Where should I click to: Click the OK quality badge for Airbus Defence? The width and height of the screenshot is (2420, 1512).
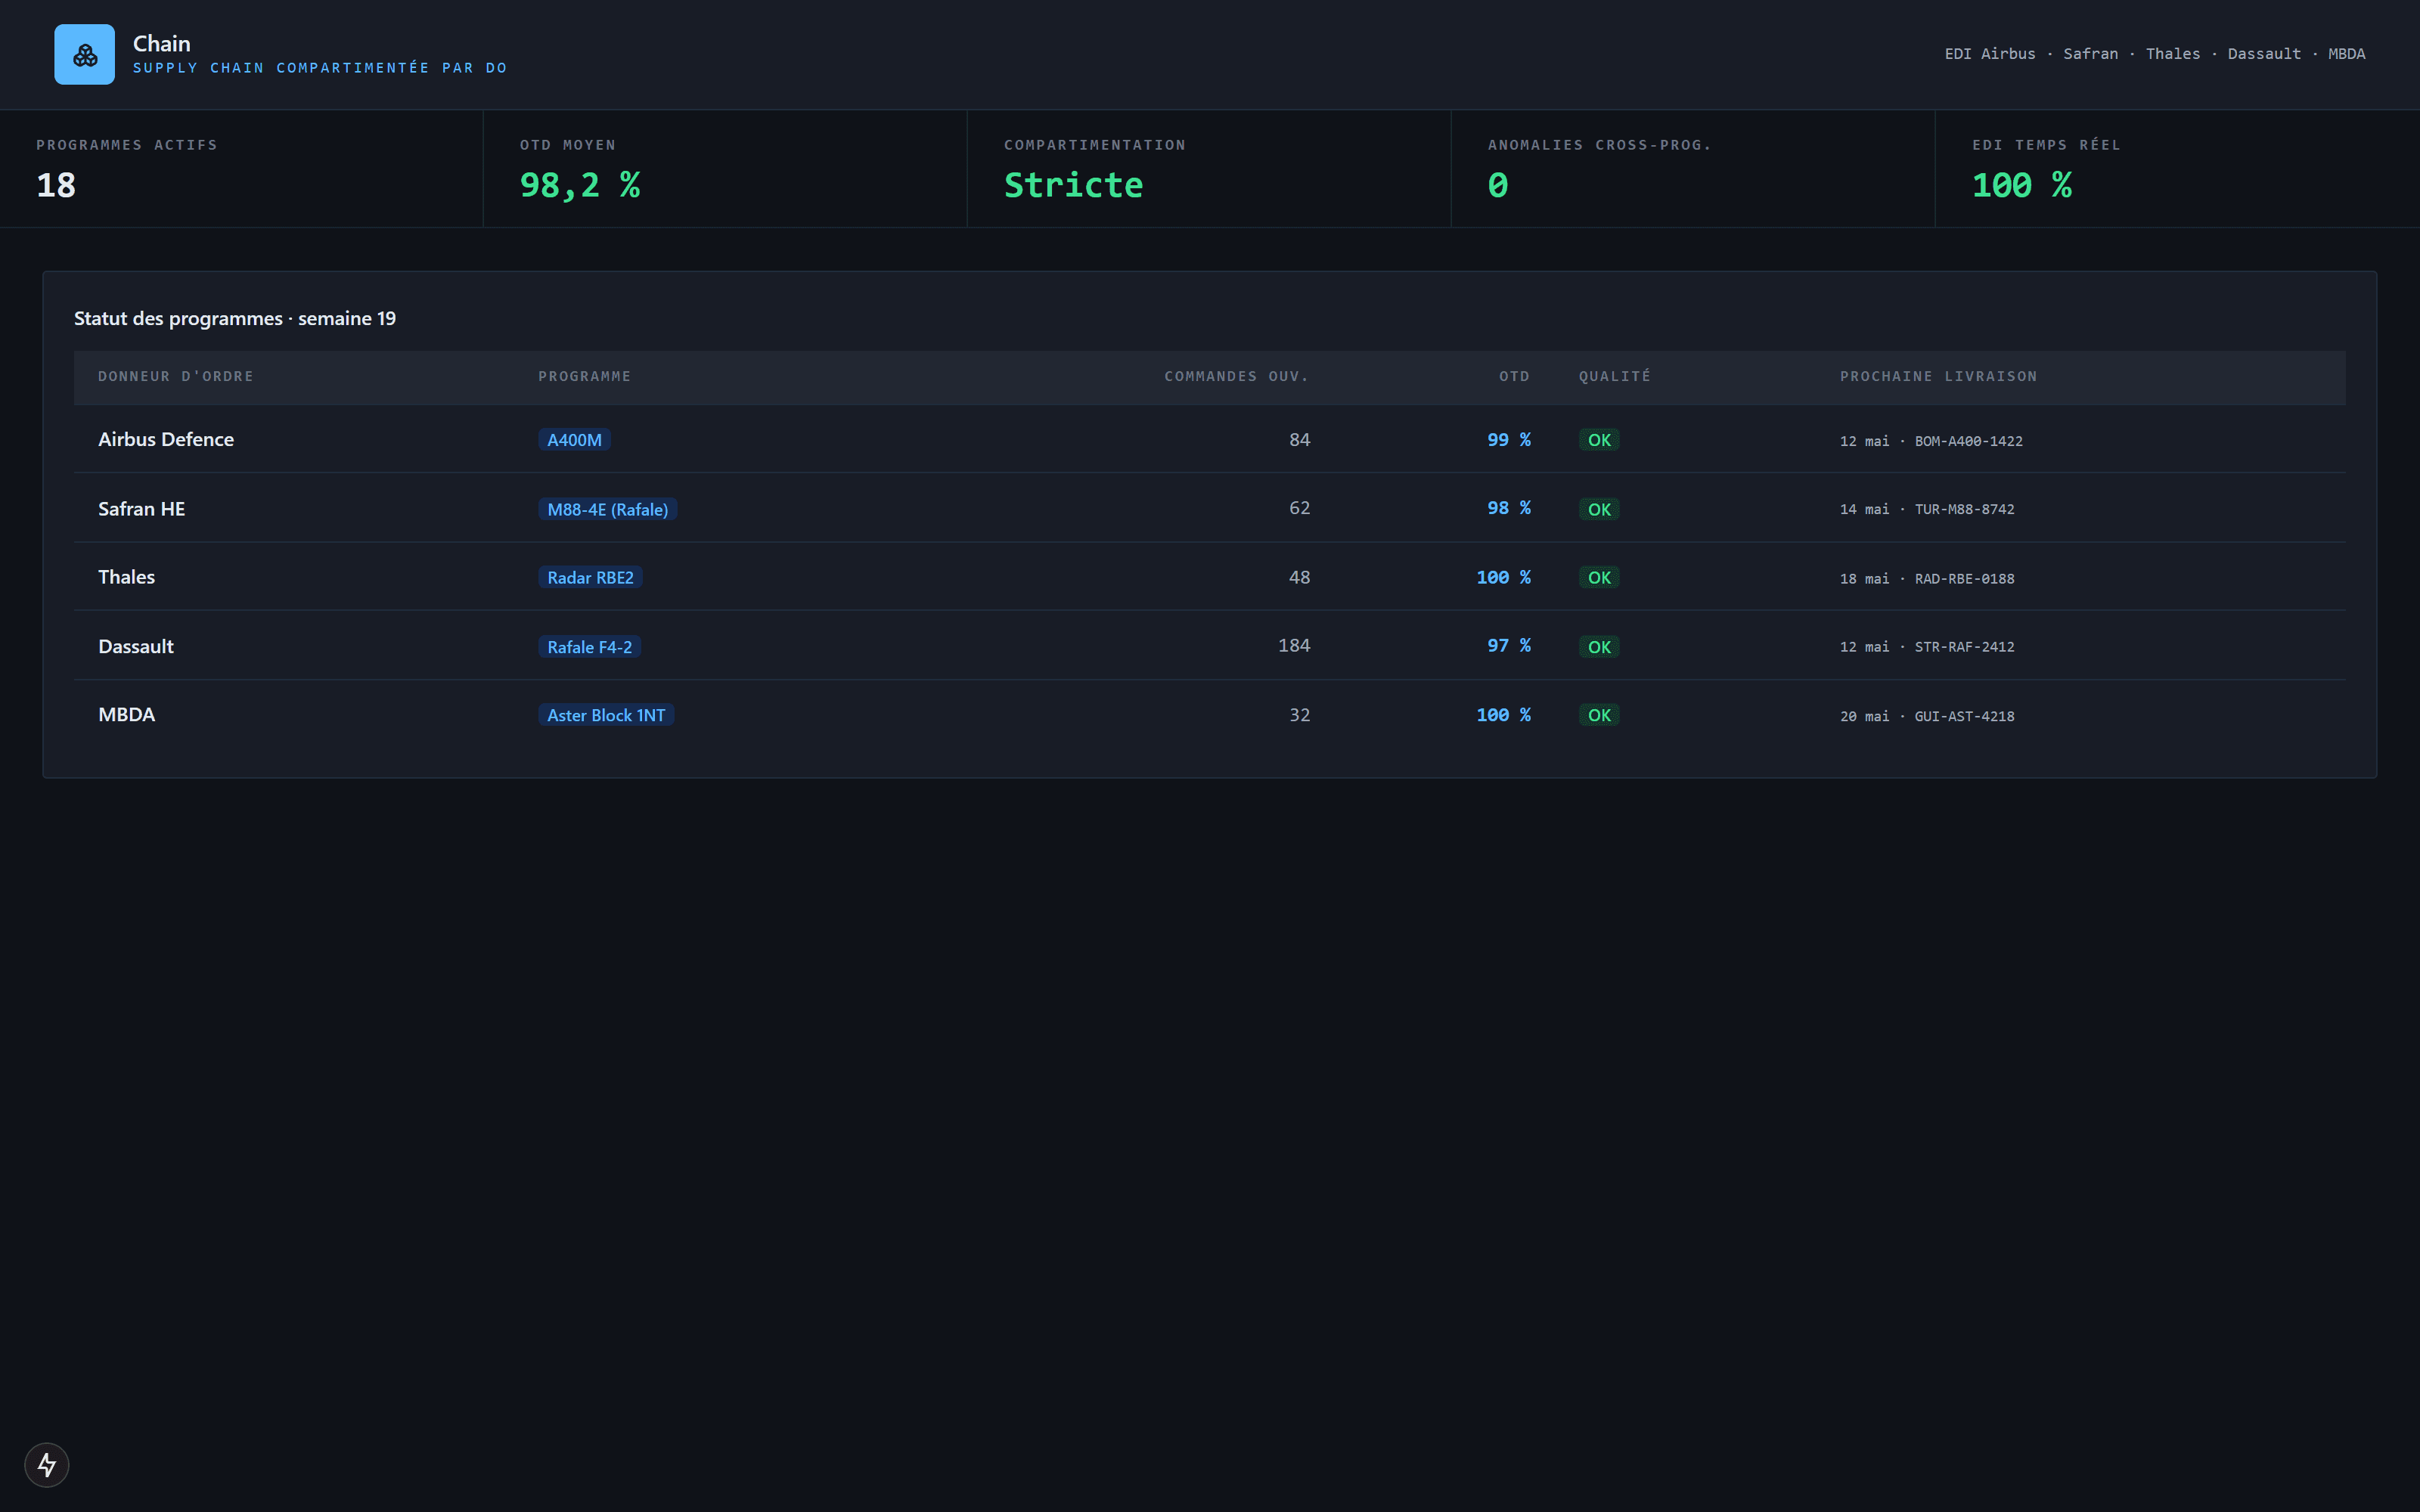pyautogui.click(x=1599, y=440)
